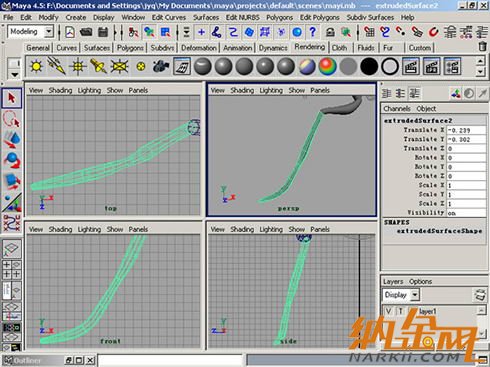This screenshot has width=490, height=367.
Task: Apply the black shader swatch ball
Action: [369, 66]
